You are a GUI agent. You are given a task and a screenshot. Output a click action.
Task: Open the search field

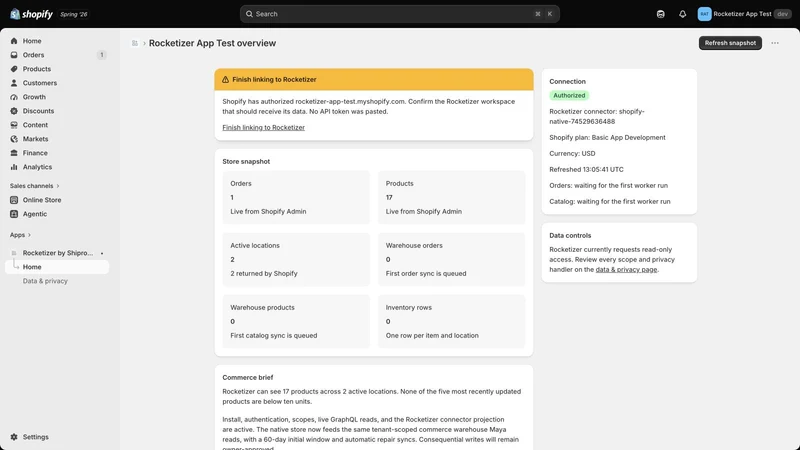point(399,14)
